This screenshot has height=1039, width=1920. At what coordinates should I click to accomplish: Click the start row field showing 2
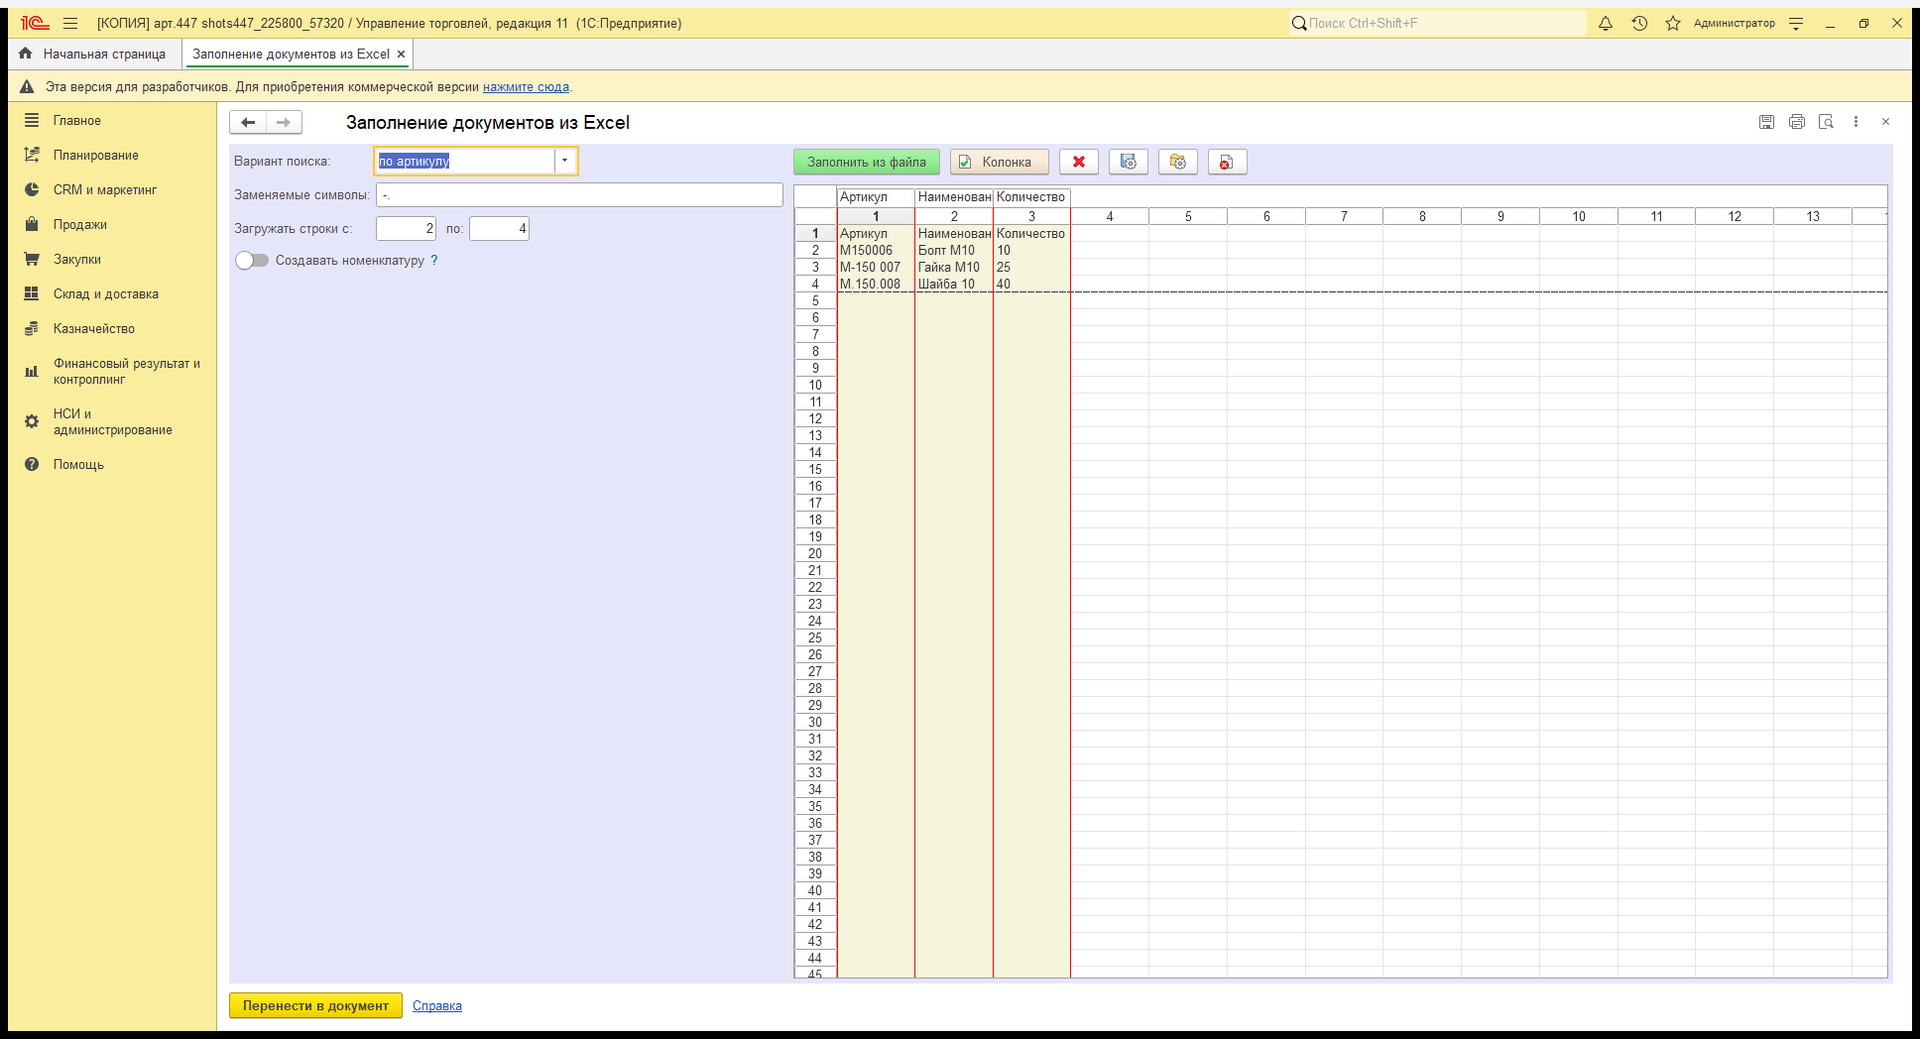point(406,229)
